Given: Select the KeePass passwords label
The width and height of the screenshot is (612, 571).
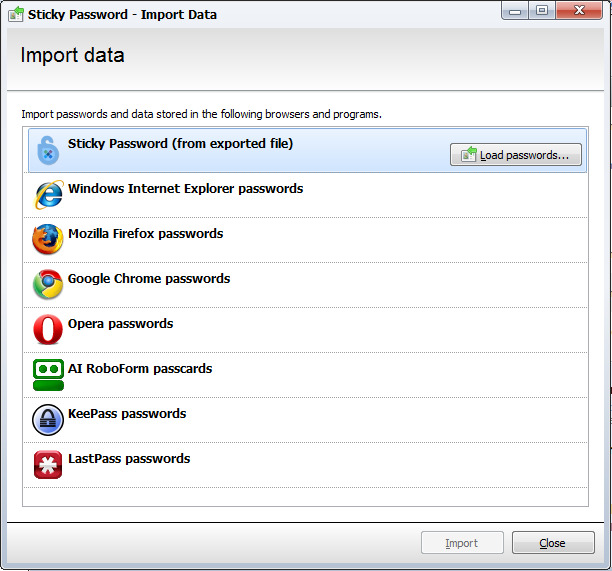Looking at the screenshot, I should click(x=127, y=414).
